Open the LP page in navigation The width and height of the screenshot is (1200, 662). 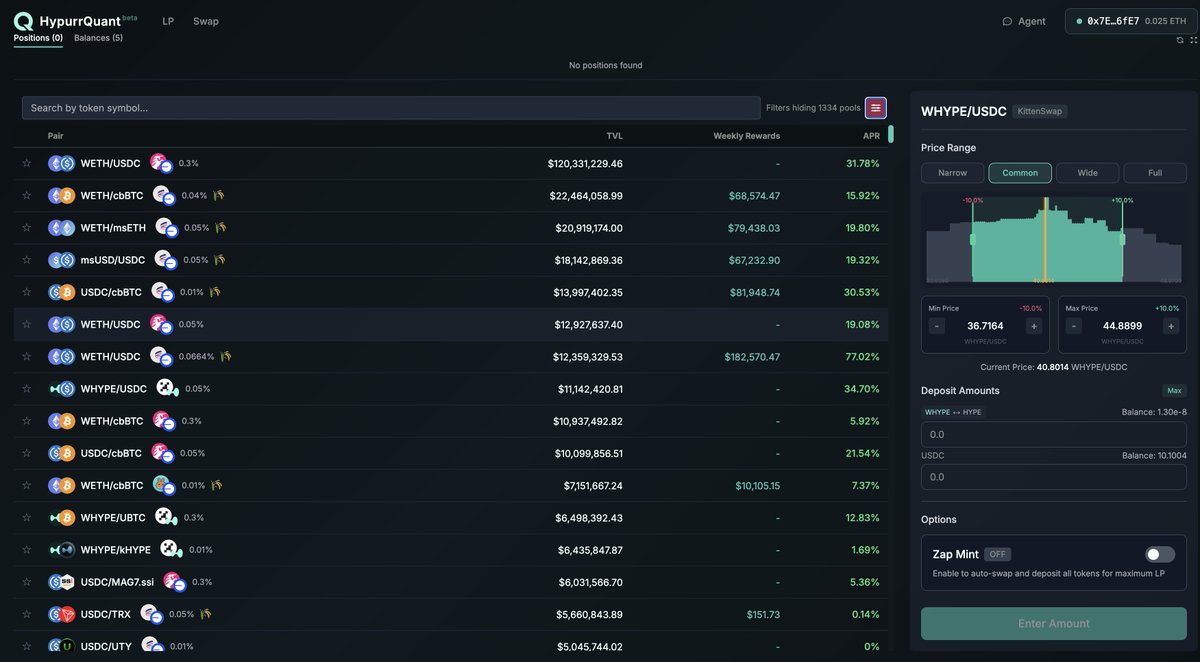168,21
